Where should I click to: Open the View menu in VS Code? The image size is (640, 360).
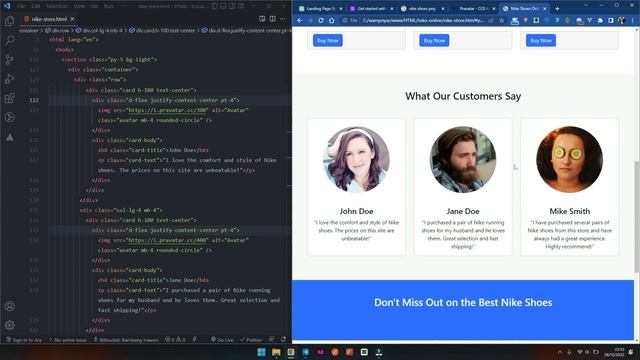pos(79,6)
